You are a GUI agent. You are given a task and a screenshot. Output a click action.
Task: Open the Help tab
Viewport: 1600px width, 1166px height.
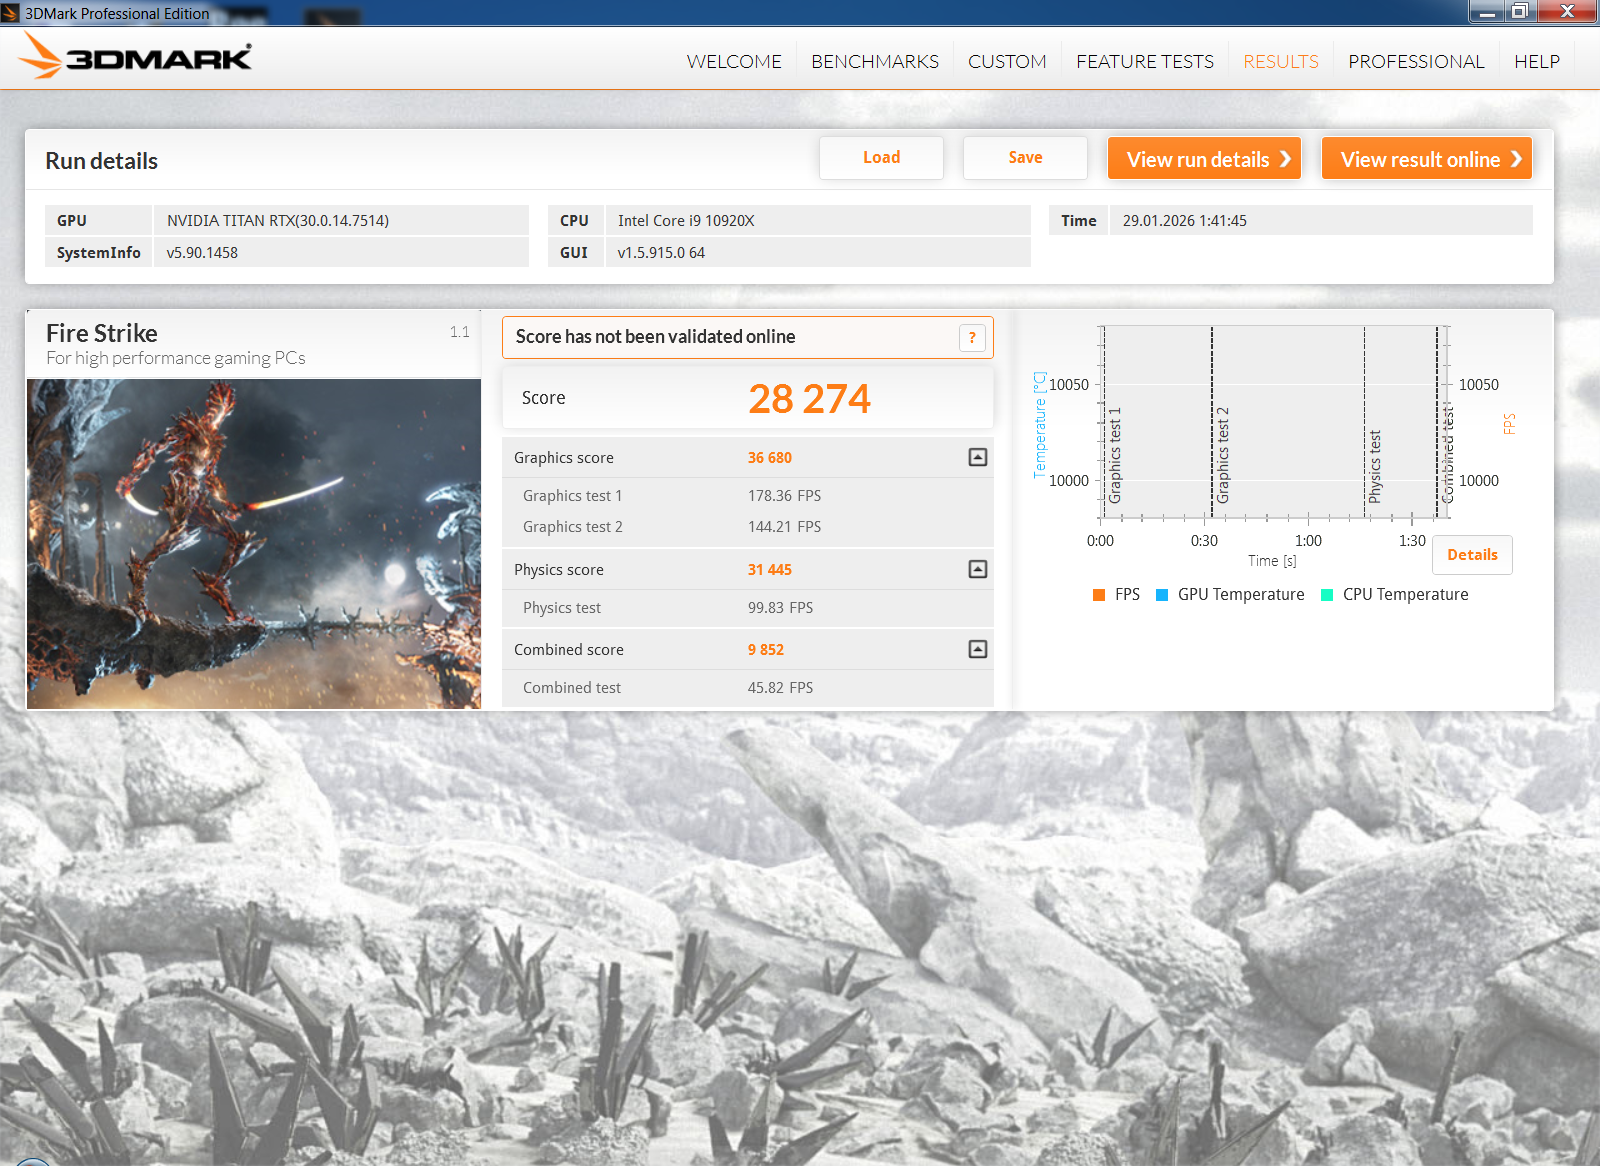click(1536, 62)
